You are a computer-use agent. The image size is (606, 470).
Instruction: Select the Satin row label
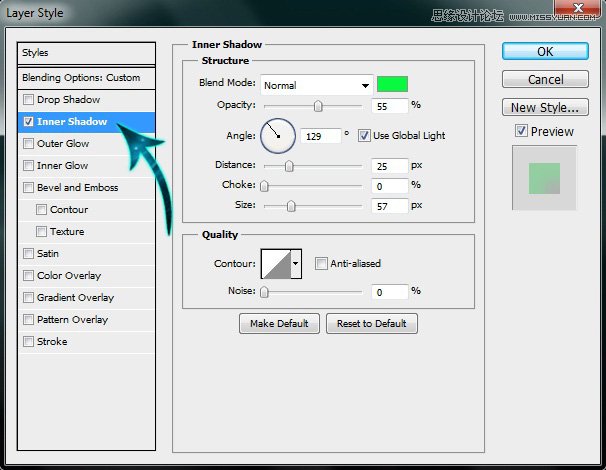tap(48, 254)
